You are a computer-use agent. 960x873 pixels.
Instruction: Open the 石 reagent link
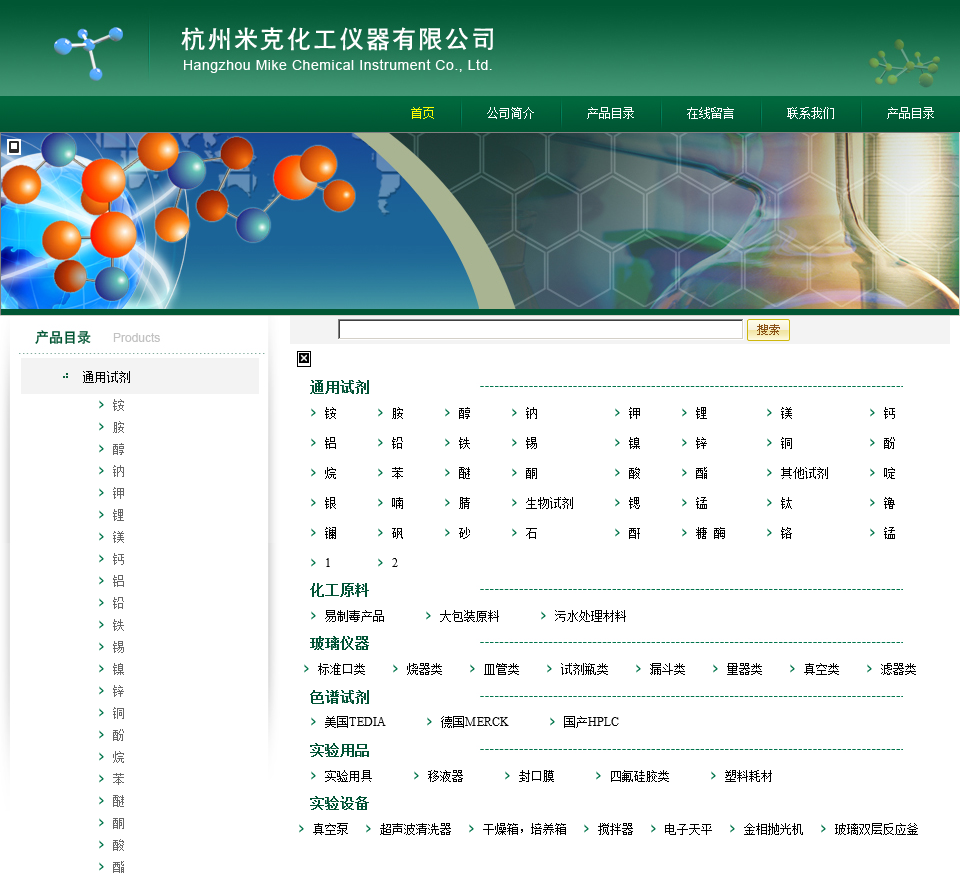[x=531, y=533]
